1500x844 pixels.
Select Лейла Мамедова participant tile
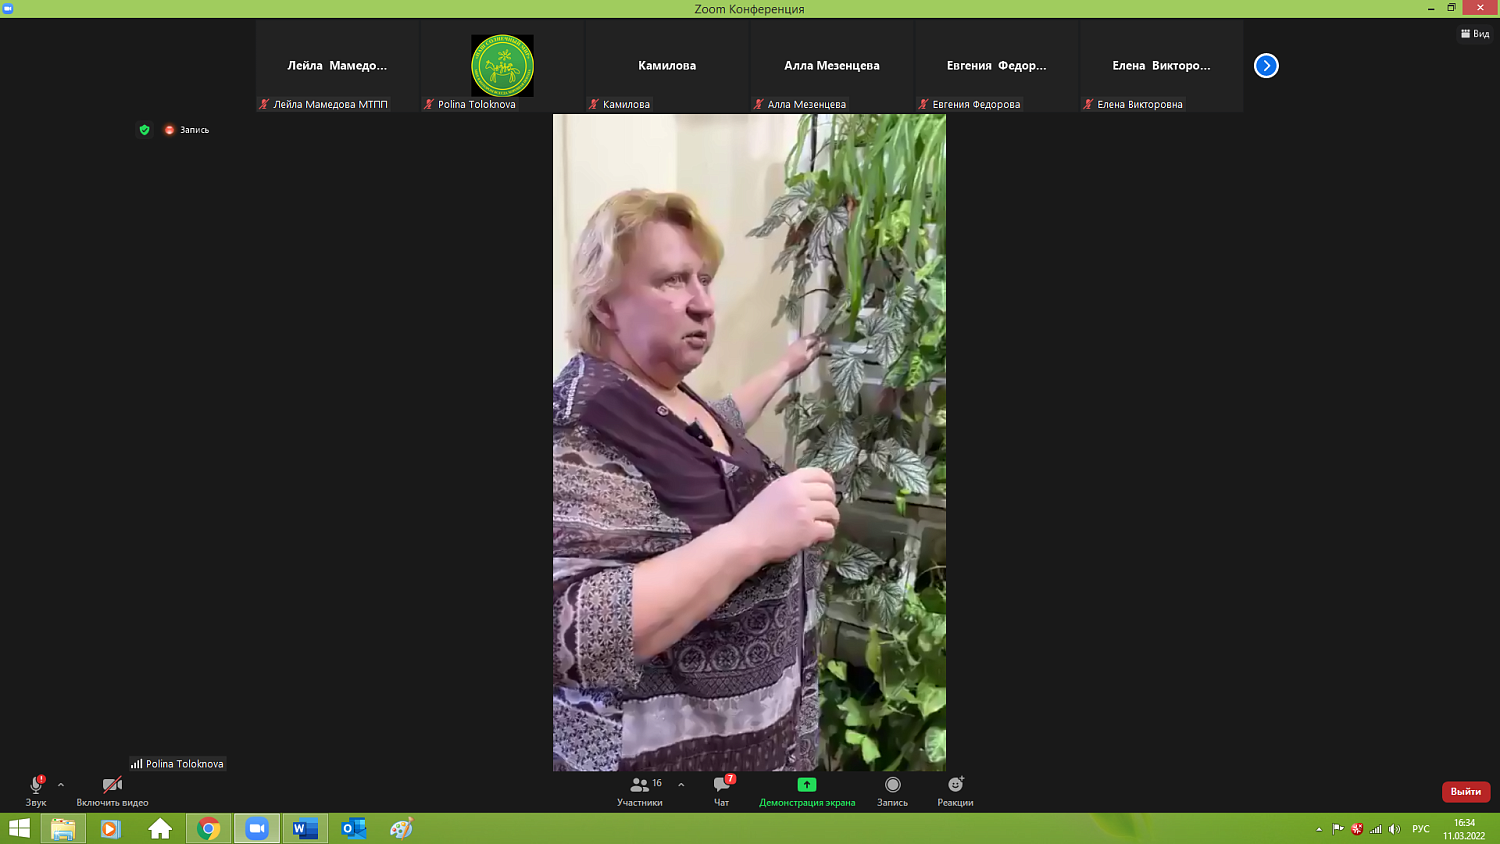pyautogui.click(x=337, y=66)
